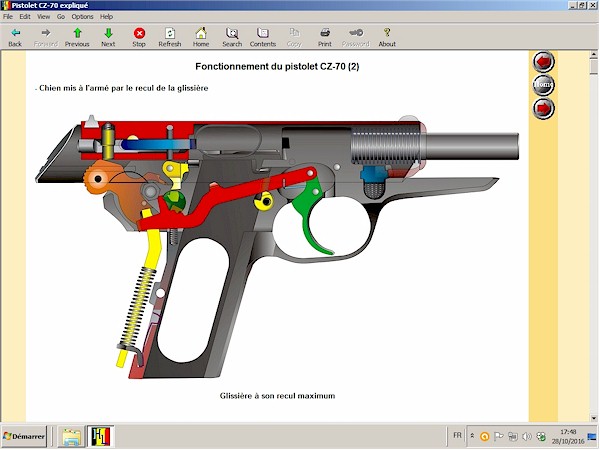Click the greyed Password key button

pyautogui.click(x=356, y=37)
